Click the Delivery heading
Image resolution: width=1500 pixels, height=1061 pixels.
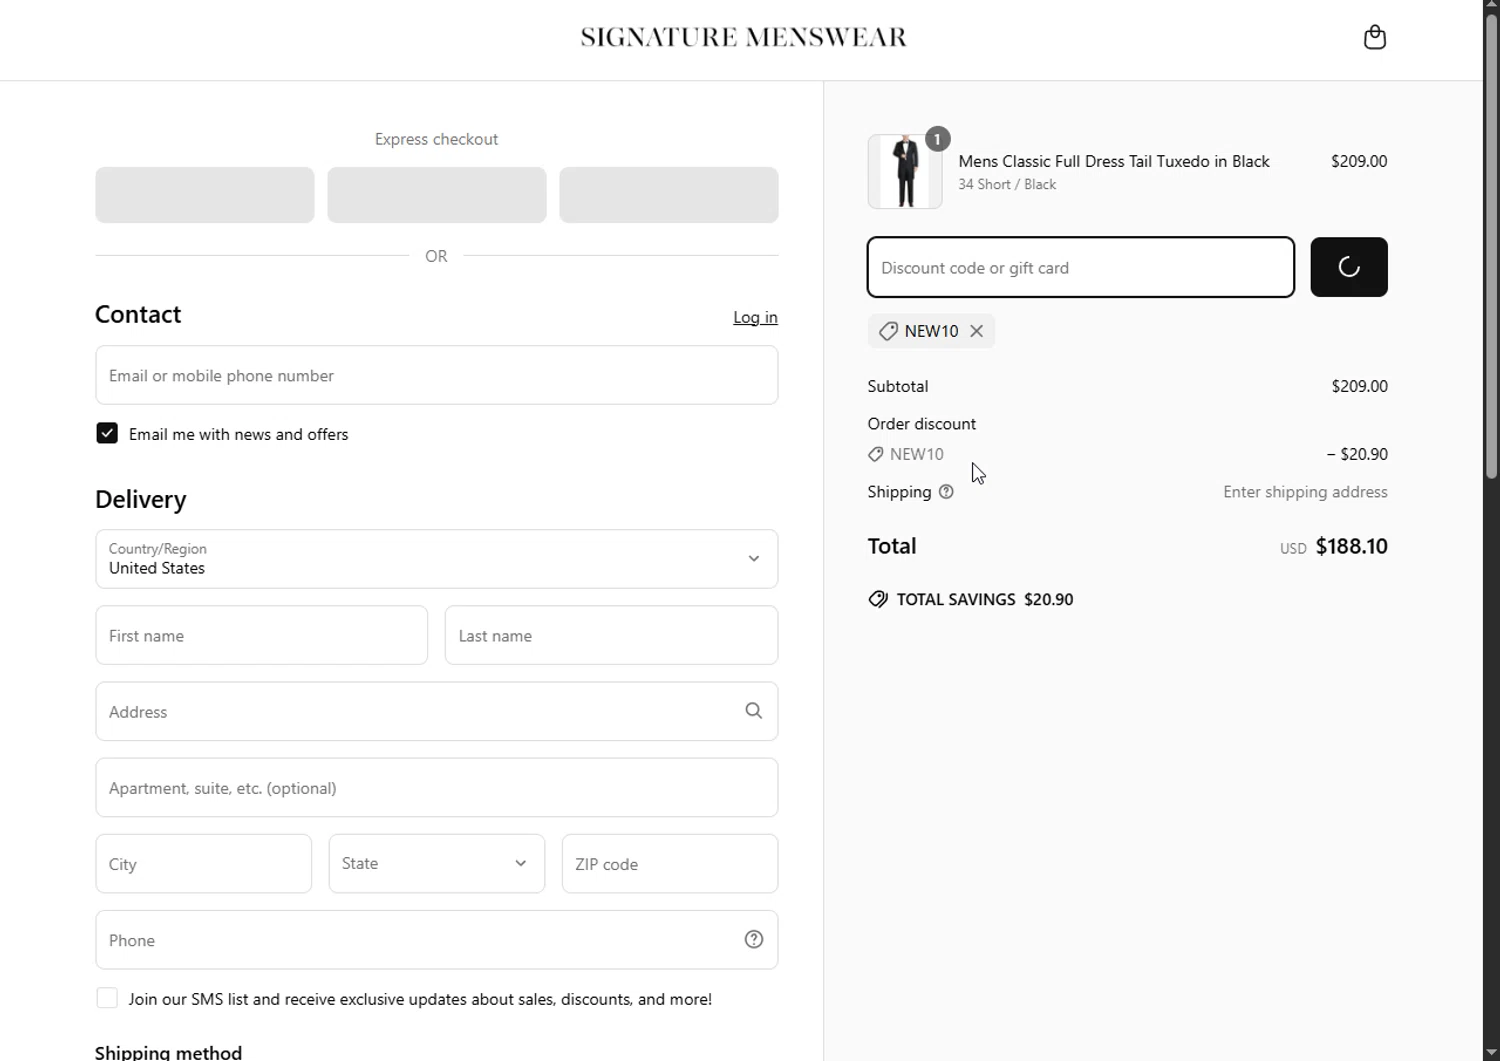[141, 499]
